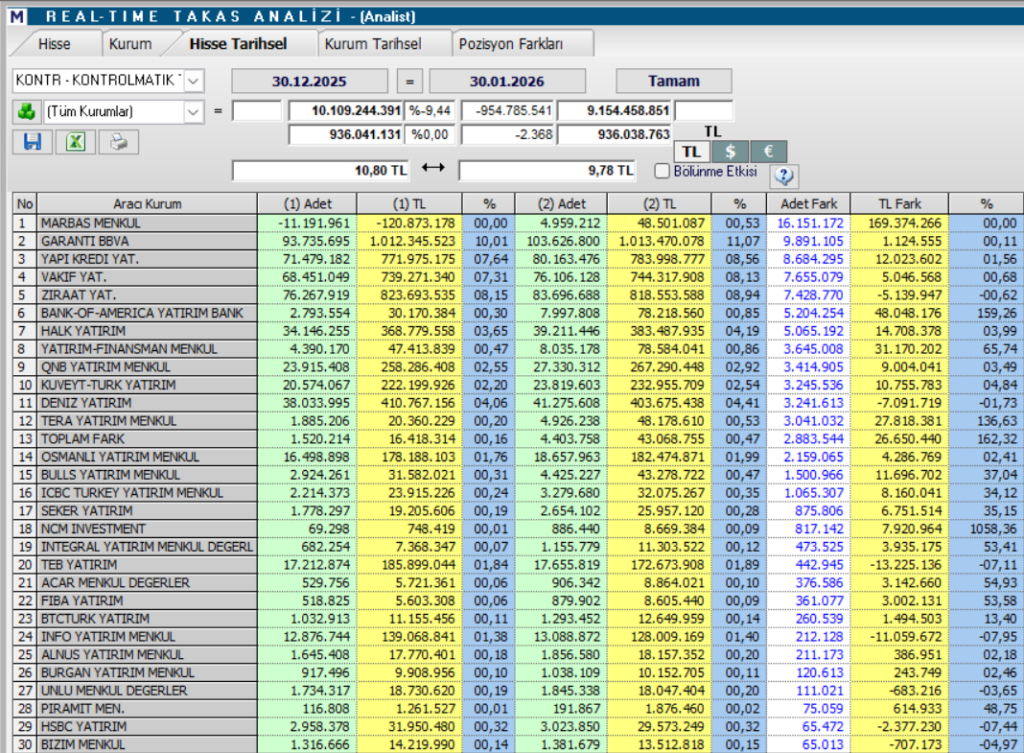Open the Kurum Tarihsel tab
The image size is (1024, 753).
point(377,43)
